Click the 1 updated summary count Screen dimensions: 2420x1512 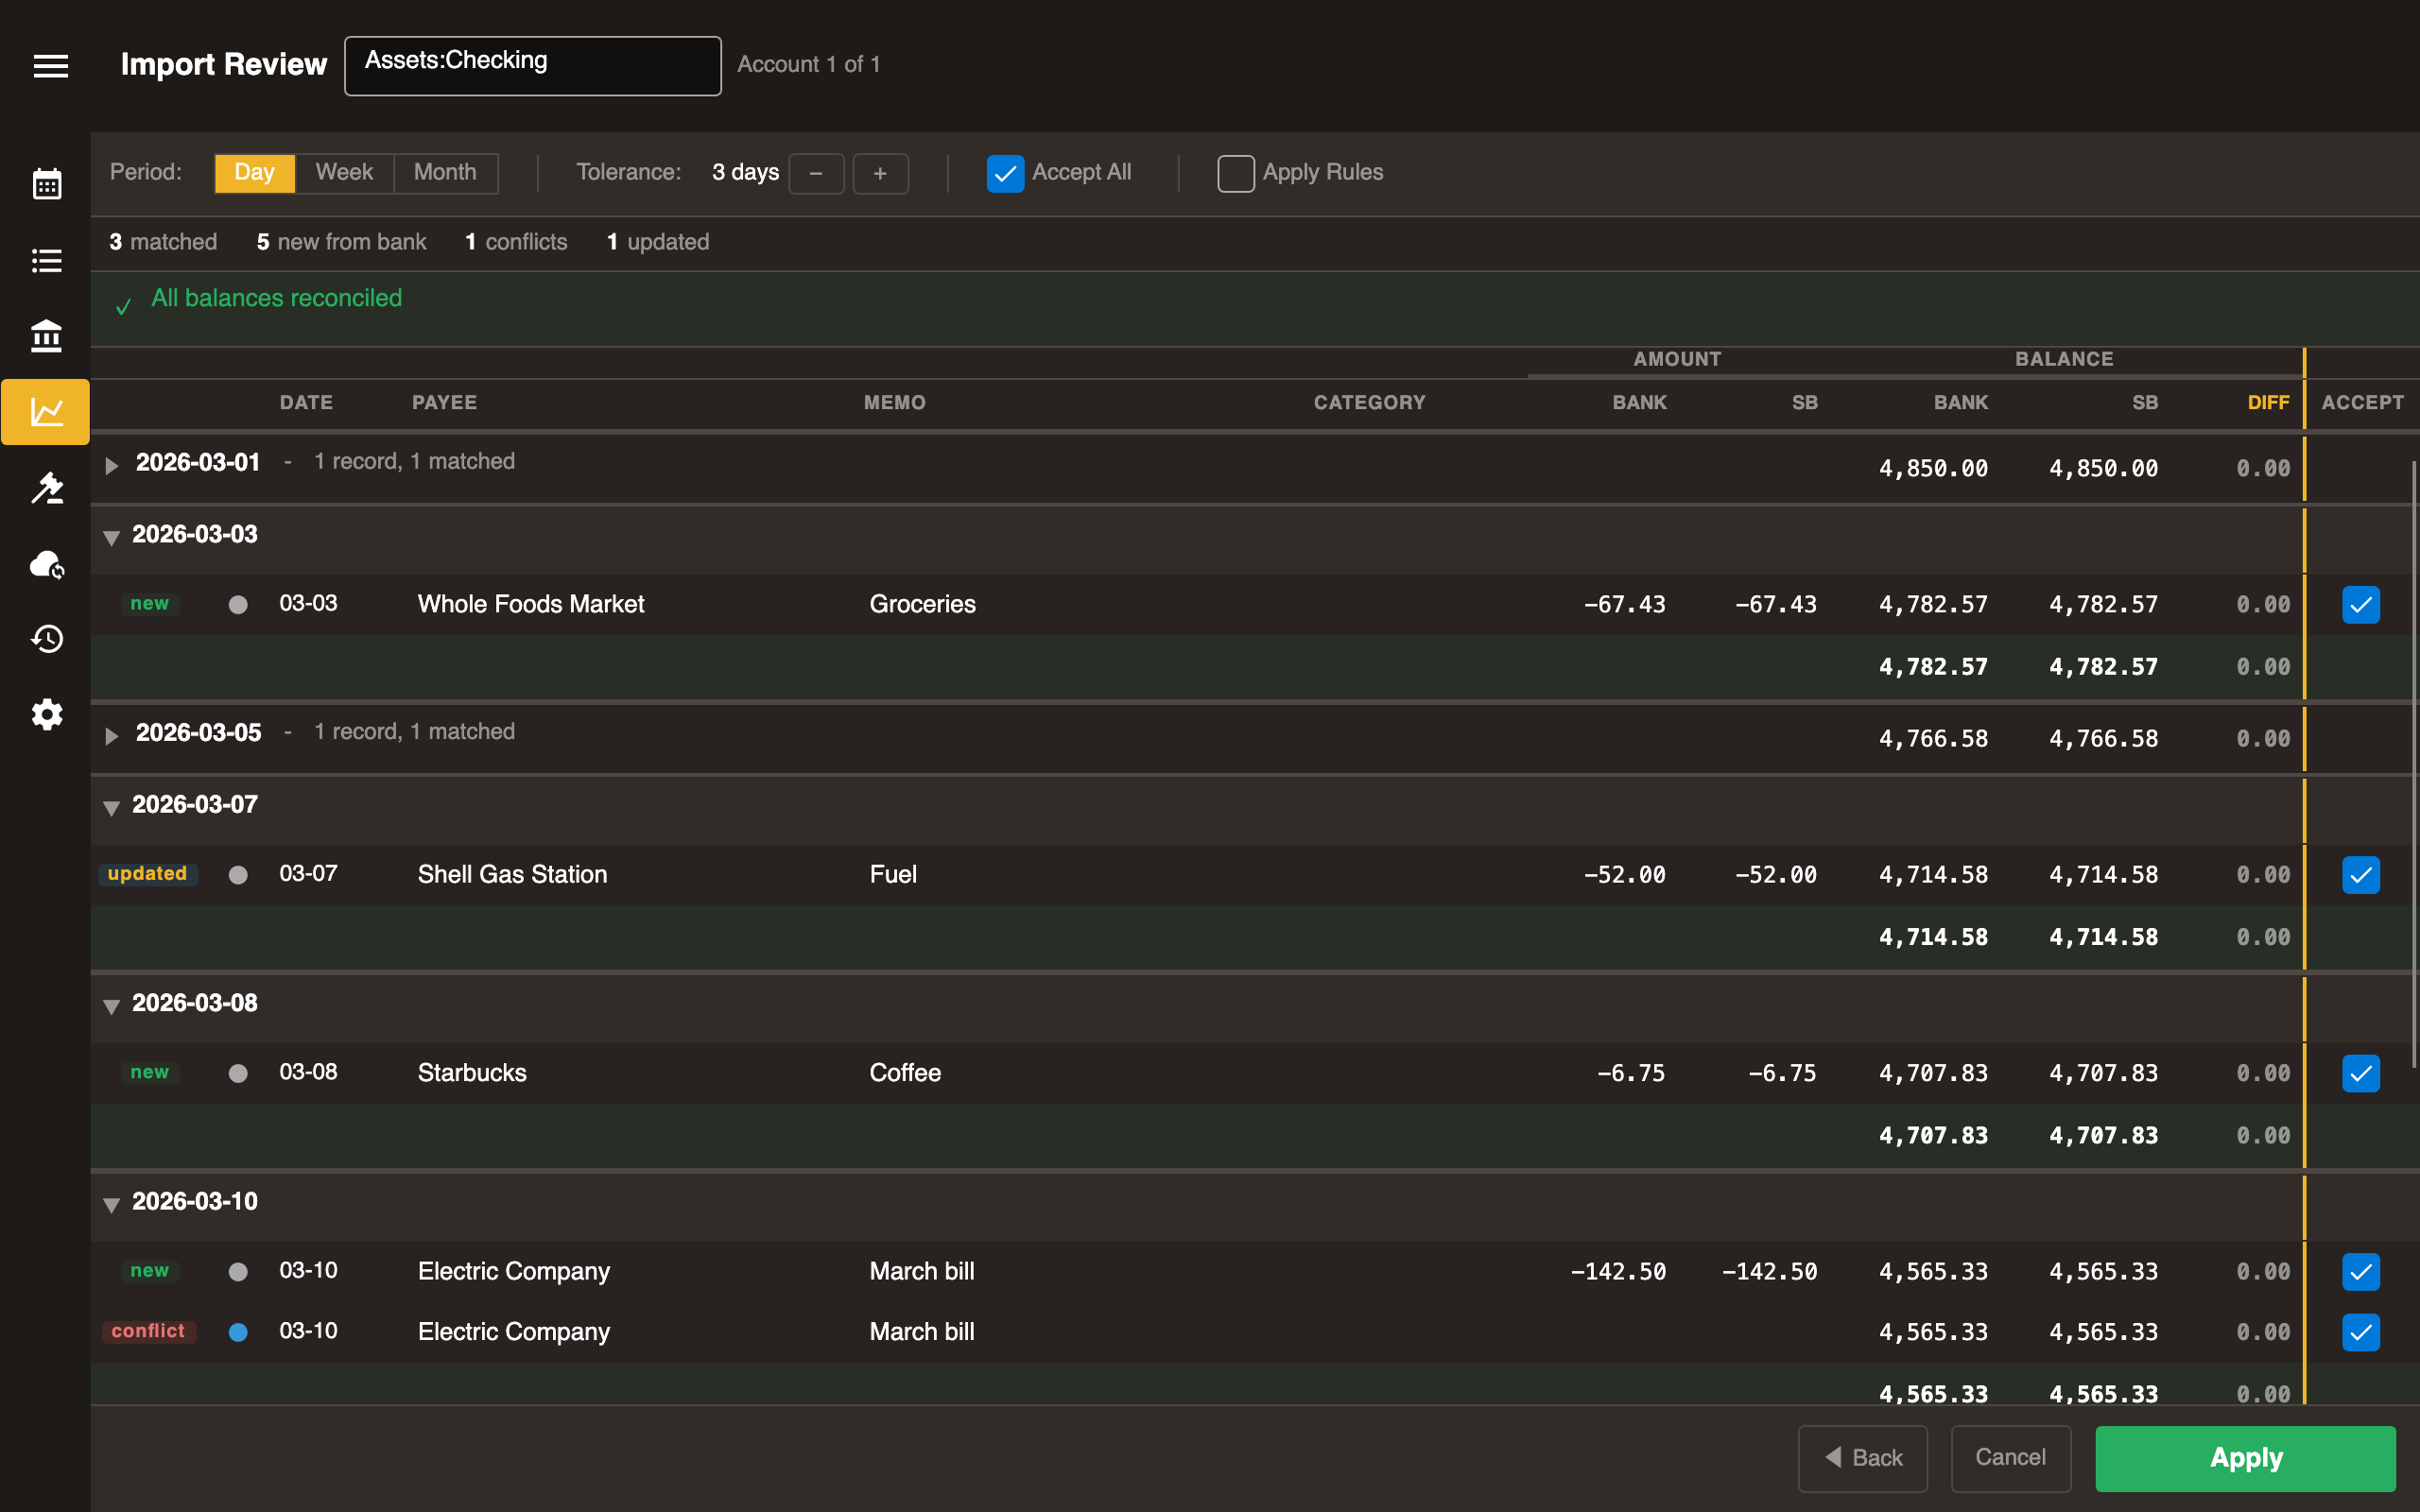click(x=658, y=242)
